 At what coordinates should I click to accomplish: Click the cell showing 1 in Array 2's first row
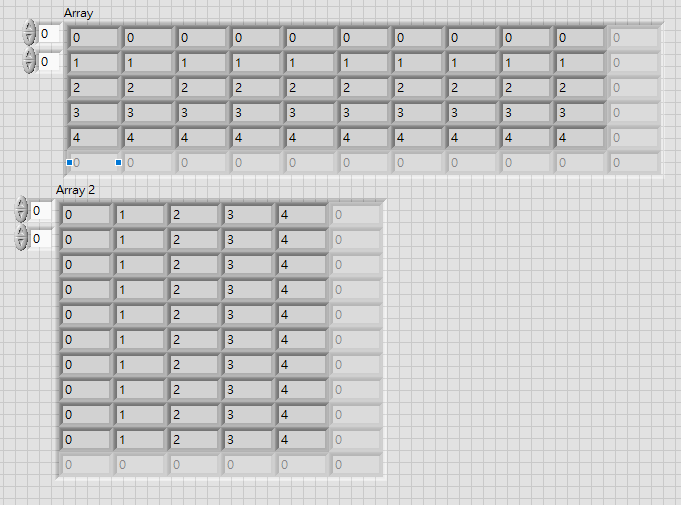(140, 215)
